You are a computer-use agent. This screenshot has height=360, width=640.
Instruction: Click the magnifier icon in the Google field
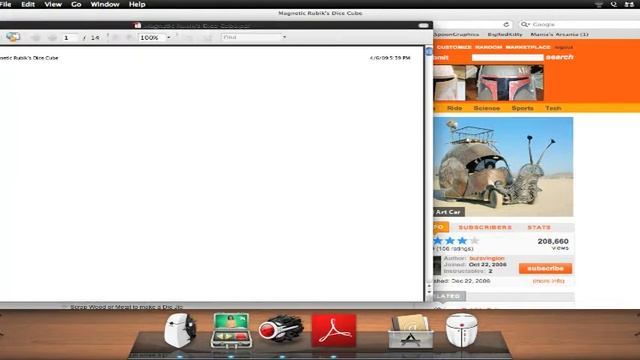click(x=525, y=24)
